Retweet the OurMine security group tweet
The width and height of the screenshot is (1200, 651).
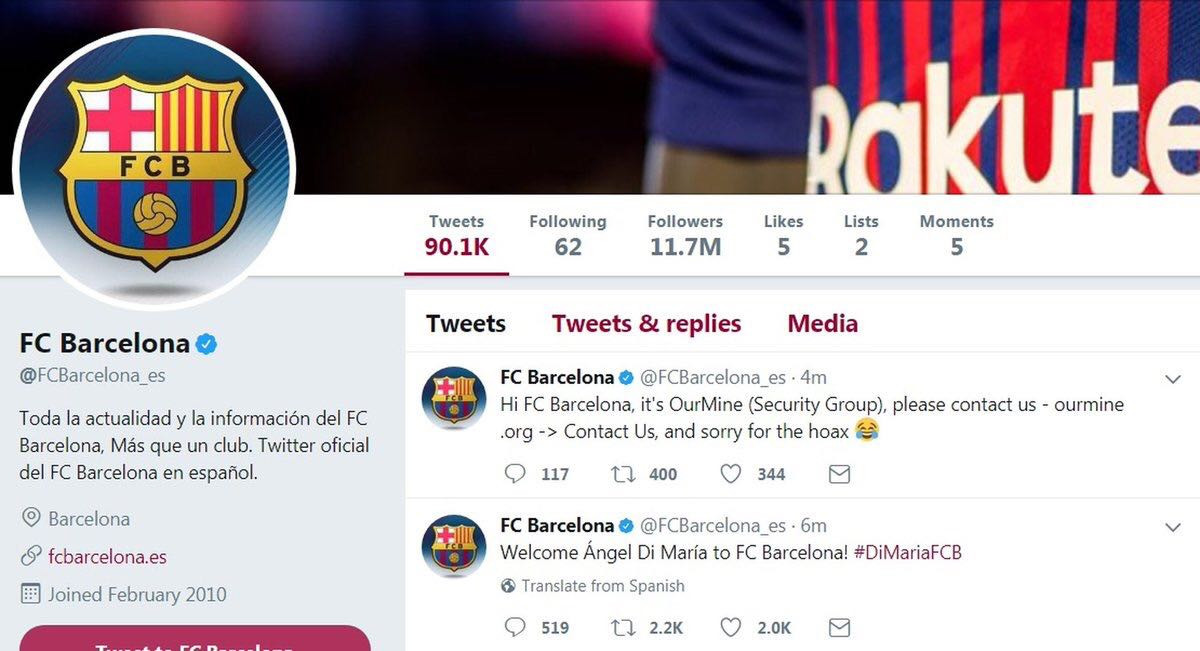(624, 474)
